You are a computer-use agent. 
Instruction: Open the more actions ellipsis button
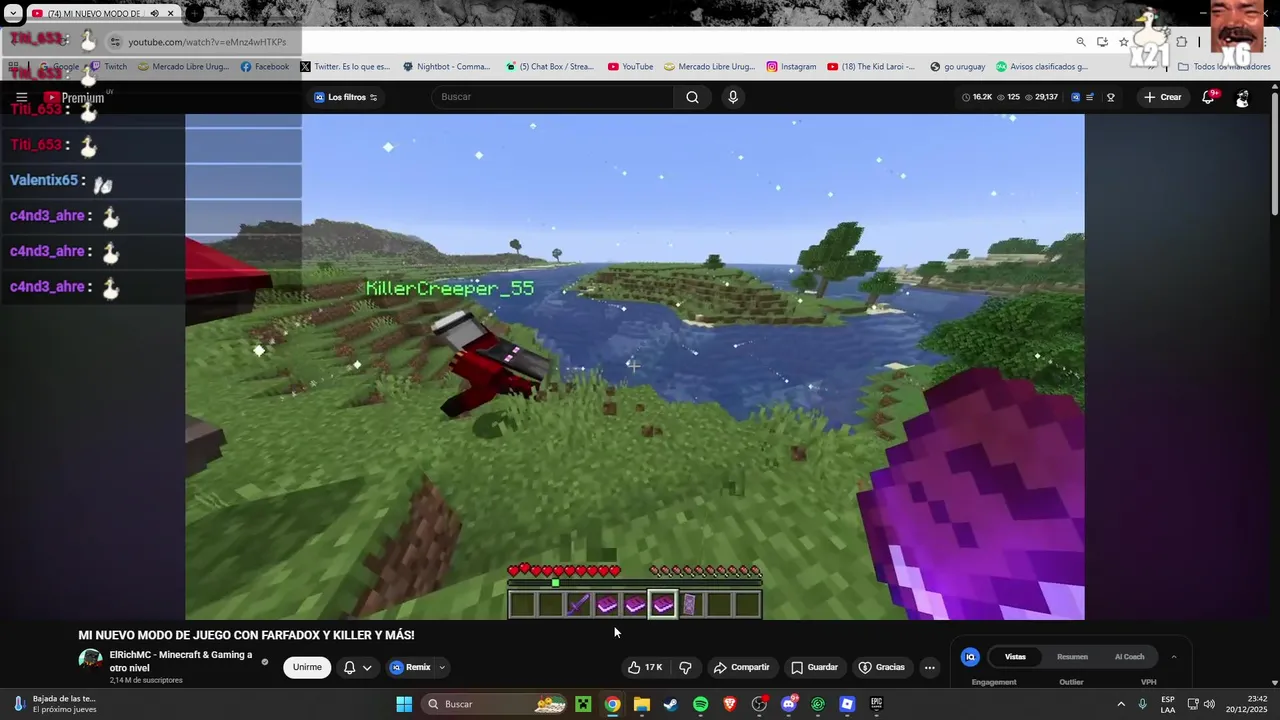[x=929, y=667]
